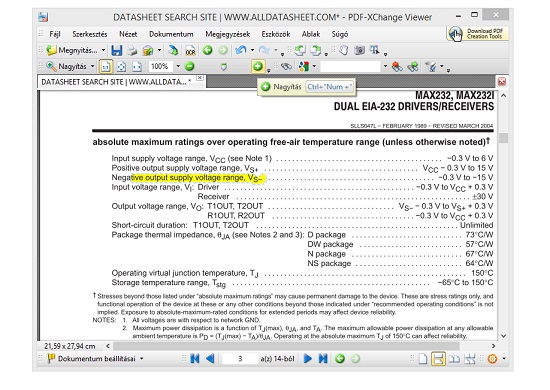This screenshot has height=390, width=550.
Task: Enable single page layout
Action: tap(423, 359)
